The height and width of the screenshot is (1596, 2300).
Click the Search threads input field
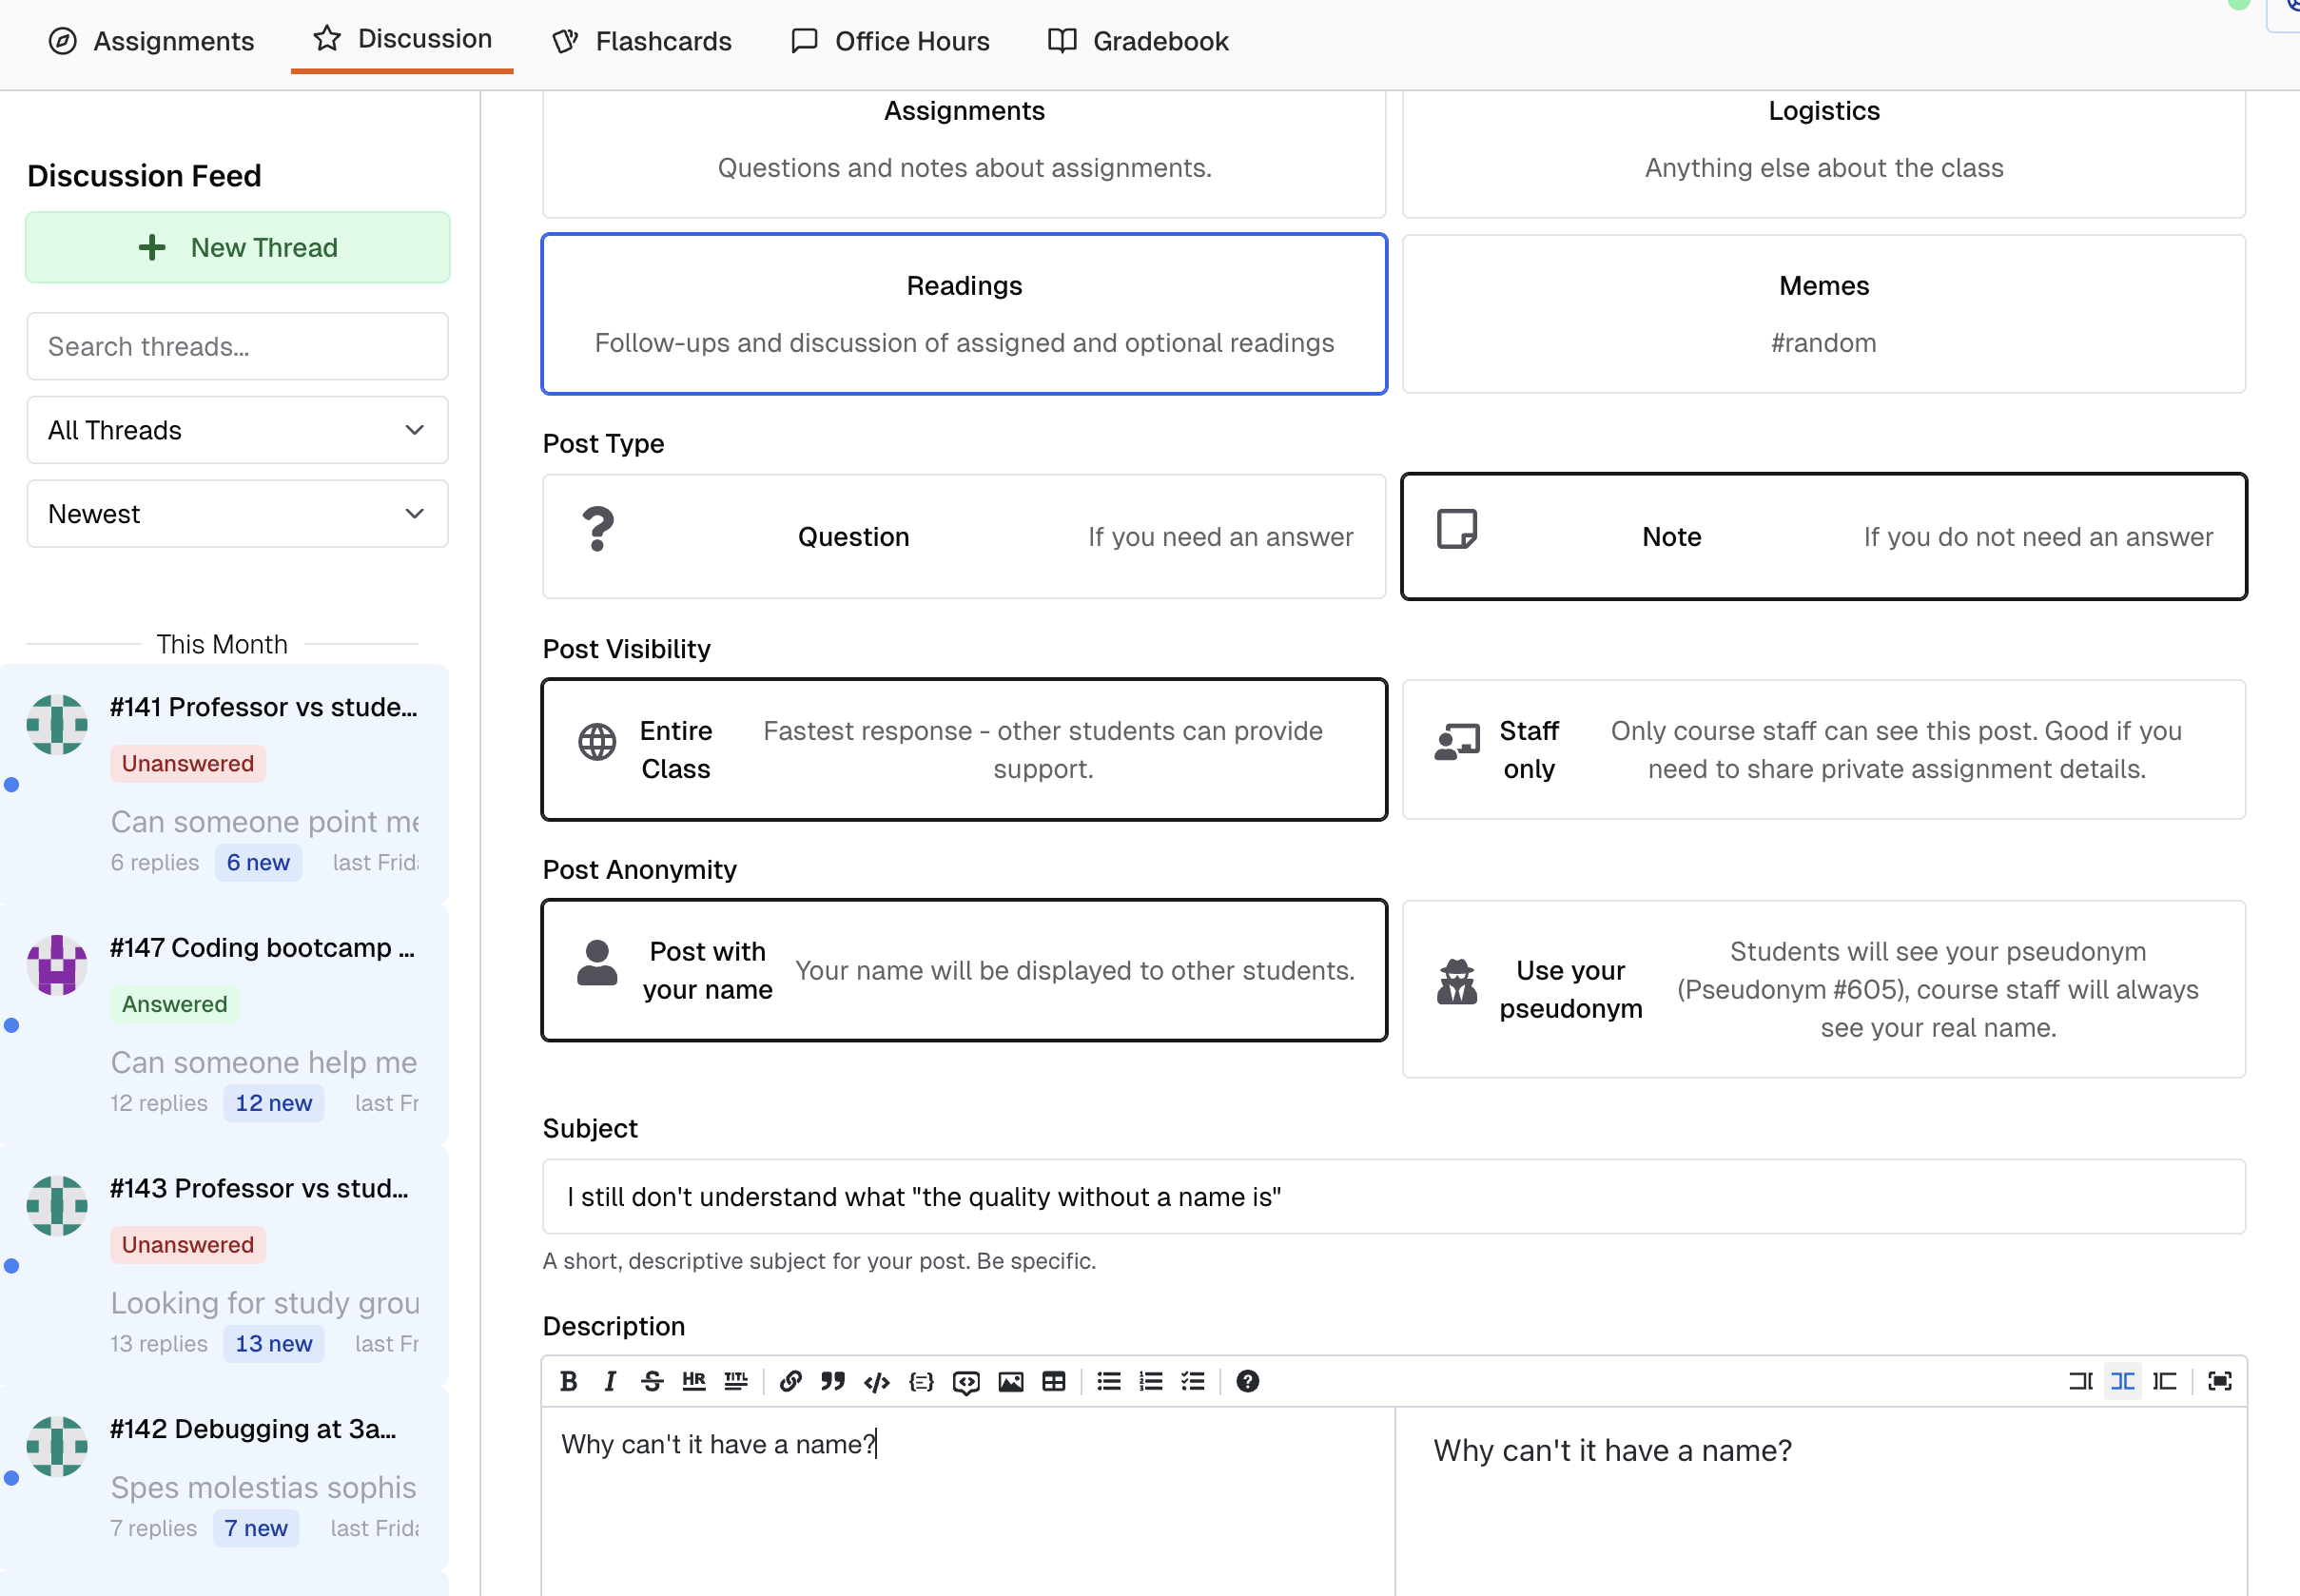(237, 346)
